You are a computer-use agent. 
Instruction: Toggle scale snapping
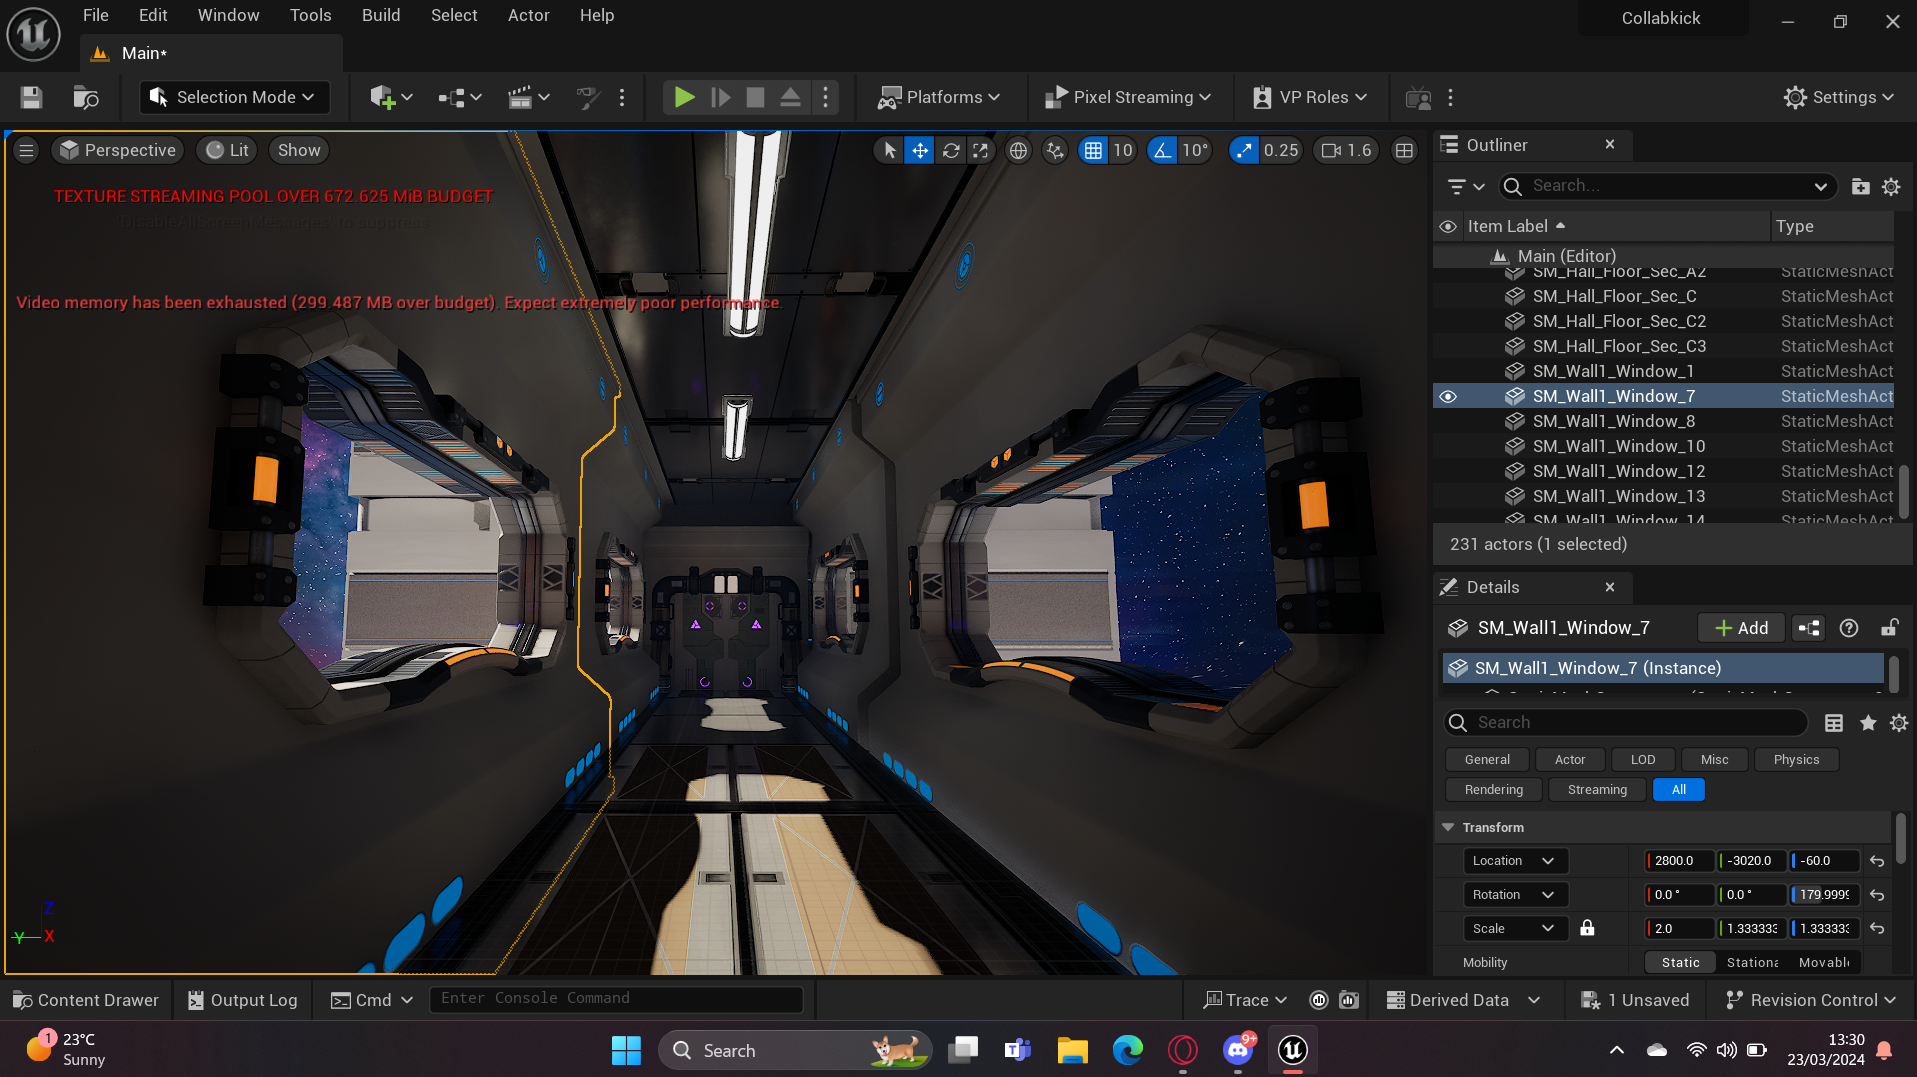pos(1243,150)
